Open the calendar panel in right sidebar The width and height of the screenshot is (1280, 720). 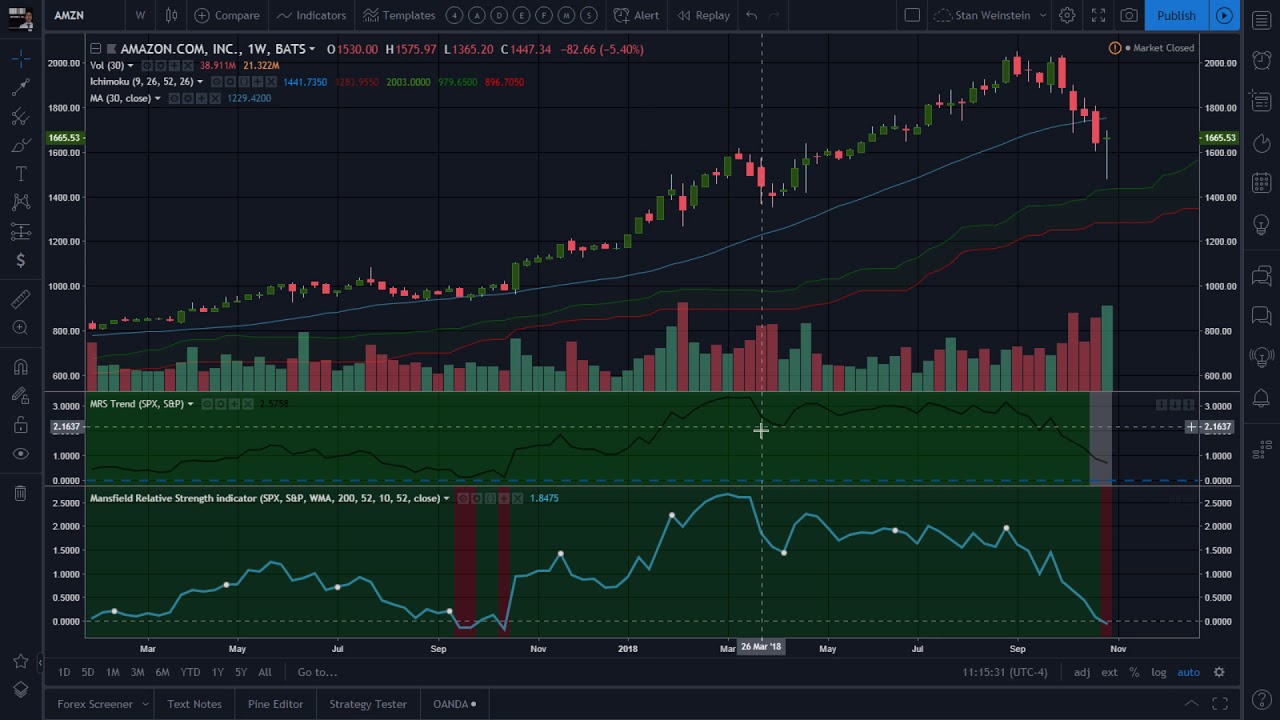pyautogui.click(x=1261, y=183)
